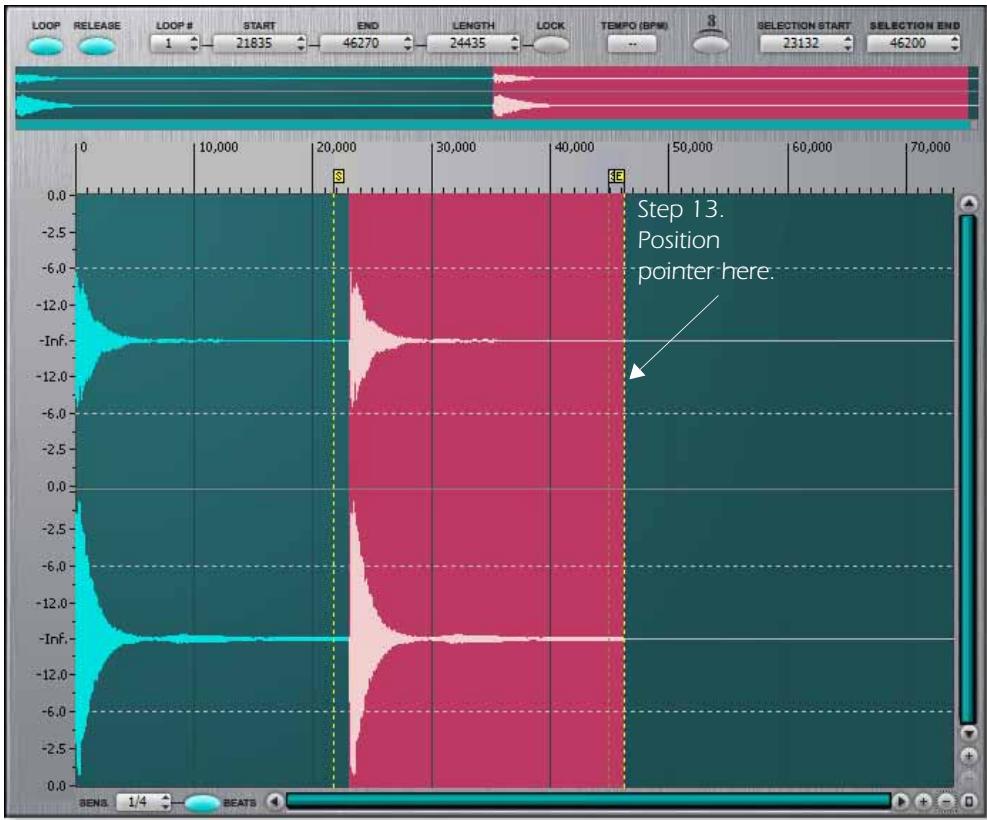Click the up arrow atop the vertical scrollbar
Screen dimensions: 987x820
tap(968, 205)
